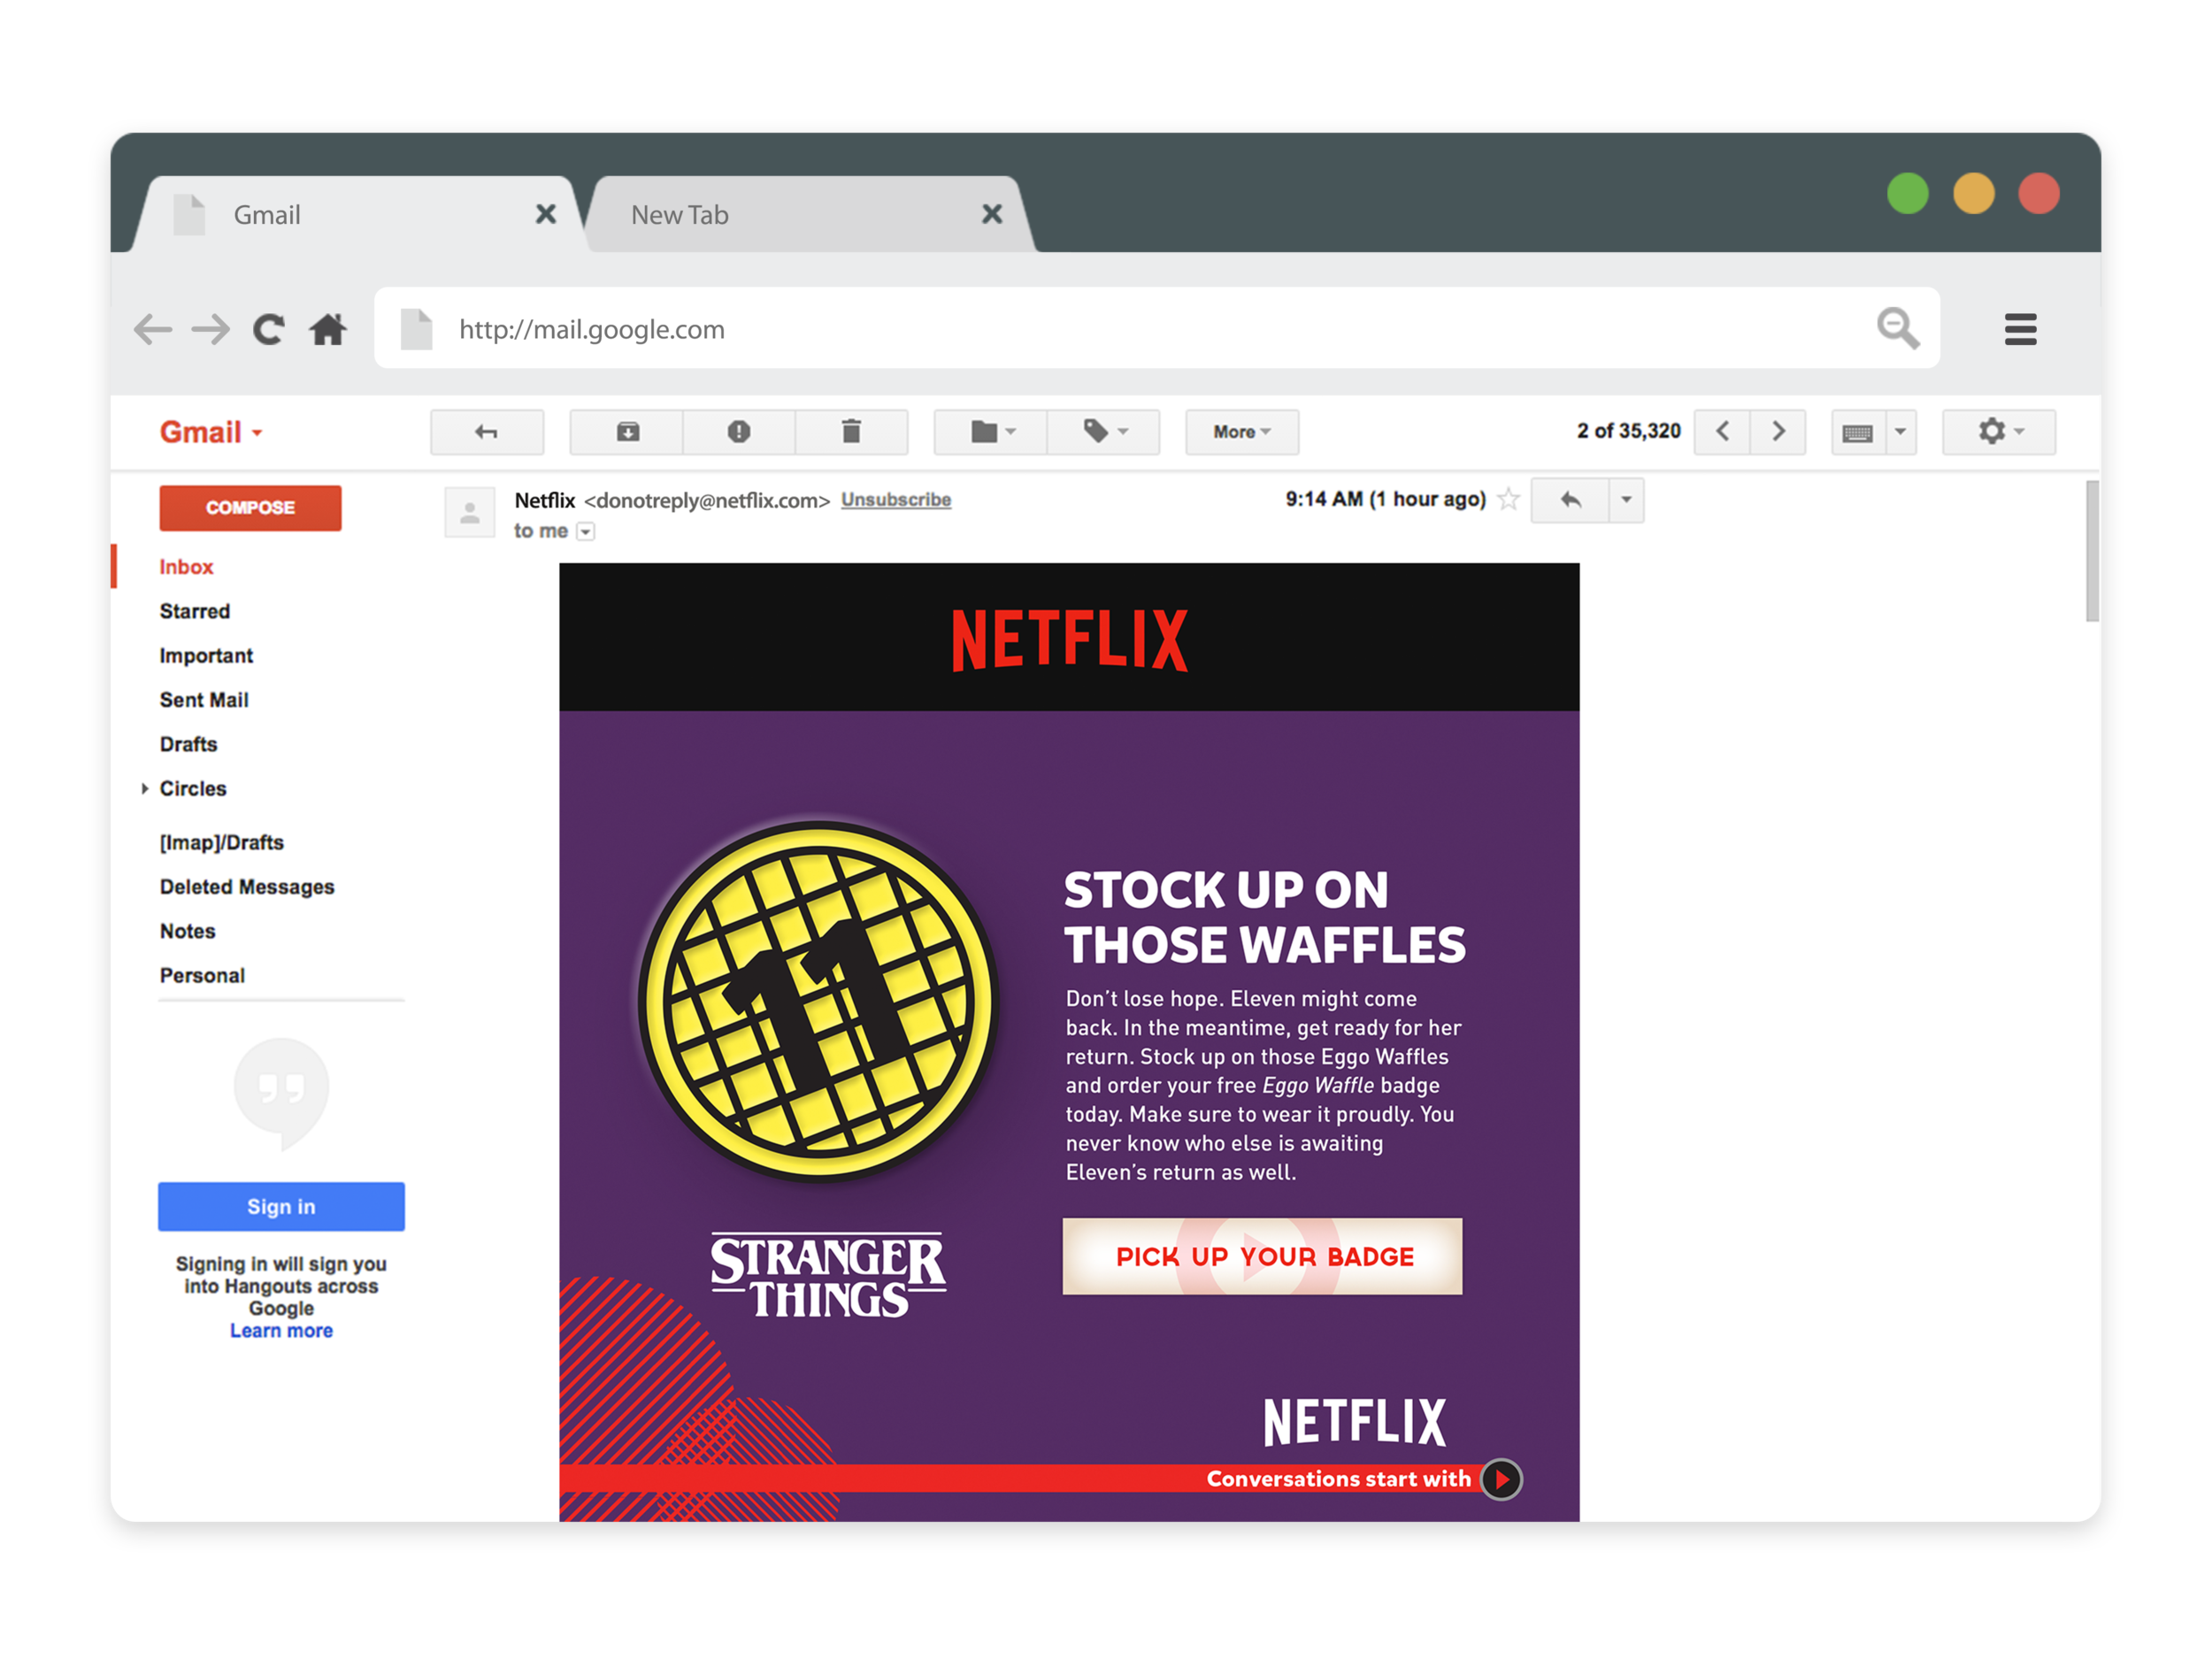Open the Personal label
This screenshot has width=2212, height=1659.
pyautogui.click(x=202, y=975)
